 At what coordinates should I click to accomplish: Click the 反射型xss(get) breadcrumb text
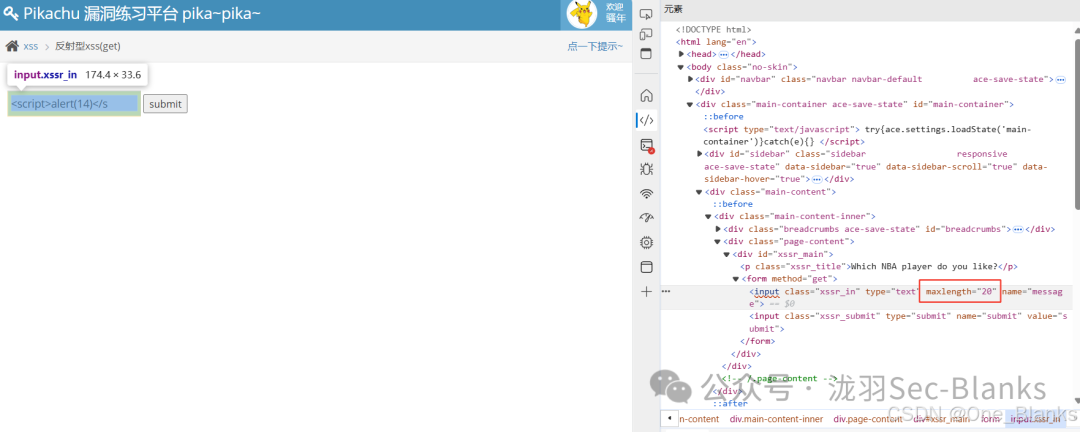pyautogui.click(x=88, y=46)
